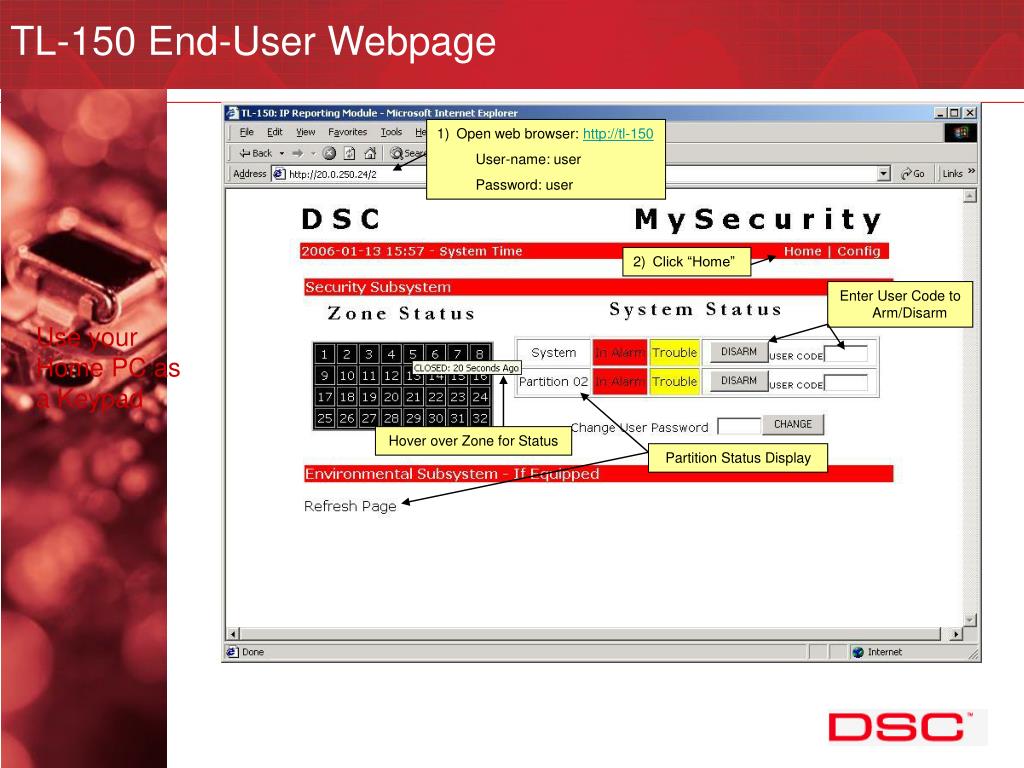Click the IE icon in the title bar
The width and height of the screenshot is (1024, 768).
[232, 113]
